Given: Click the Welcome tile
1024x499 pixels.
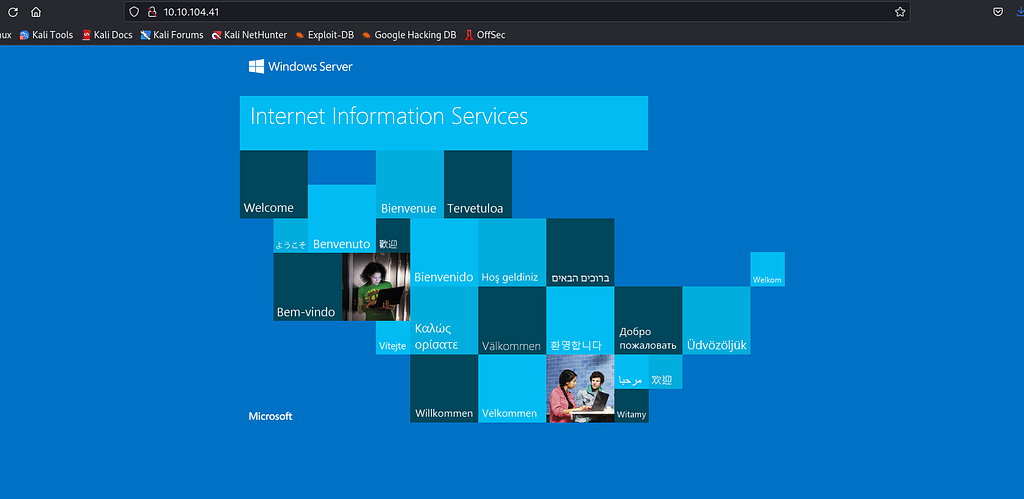Looking at the screenshot, I should [x=274, y=184].
